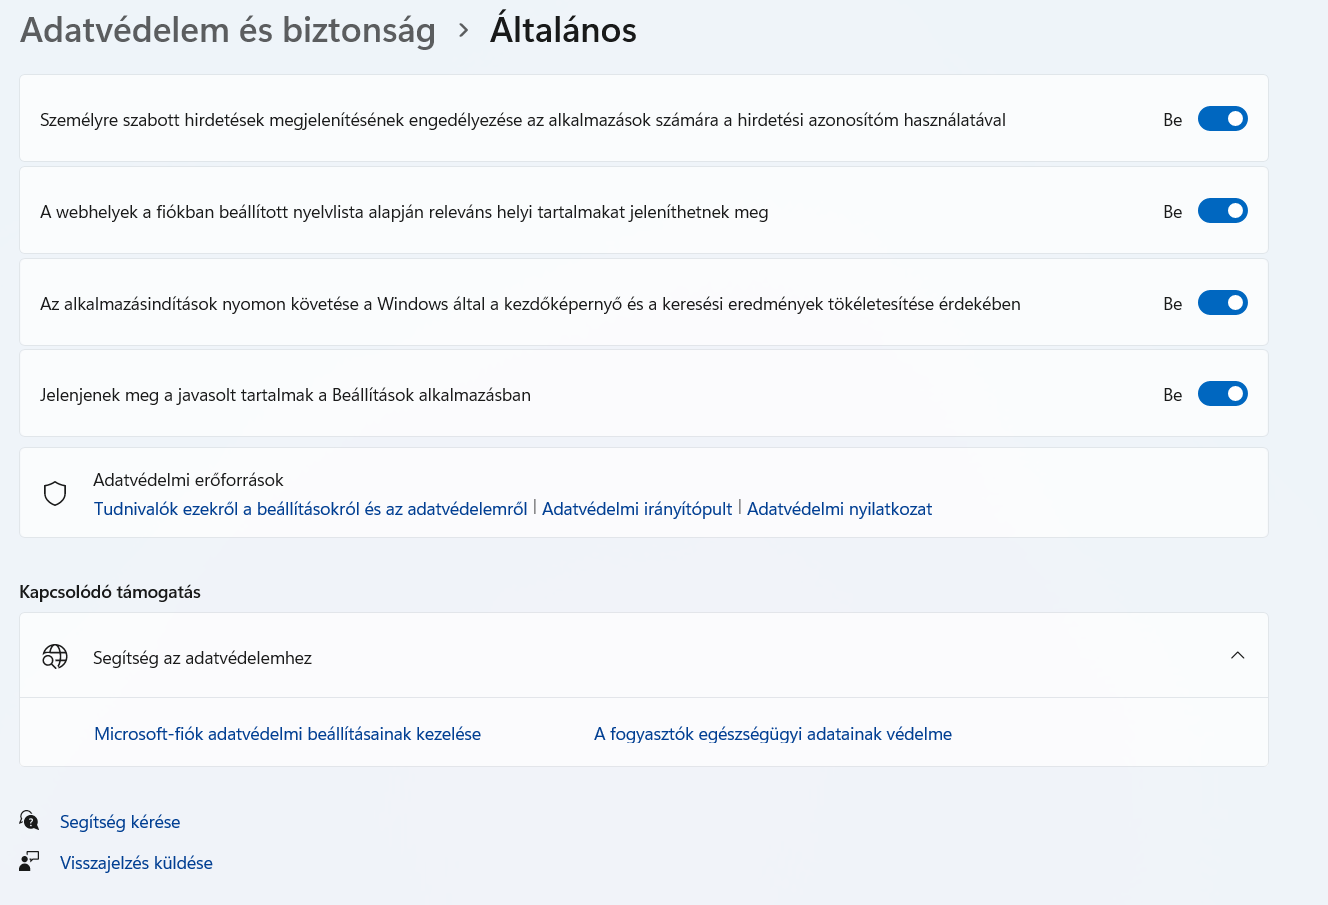
Task: Open Microsoft-fiók adatvédelmi beállításainak kezelése link
Action: click(x=287, y=734)
